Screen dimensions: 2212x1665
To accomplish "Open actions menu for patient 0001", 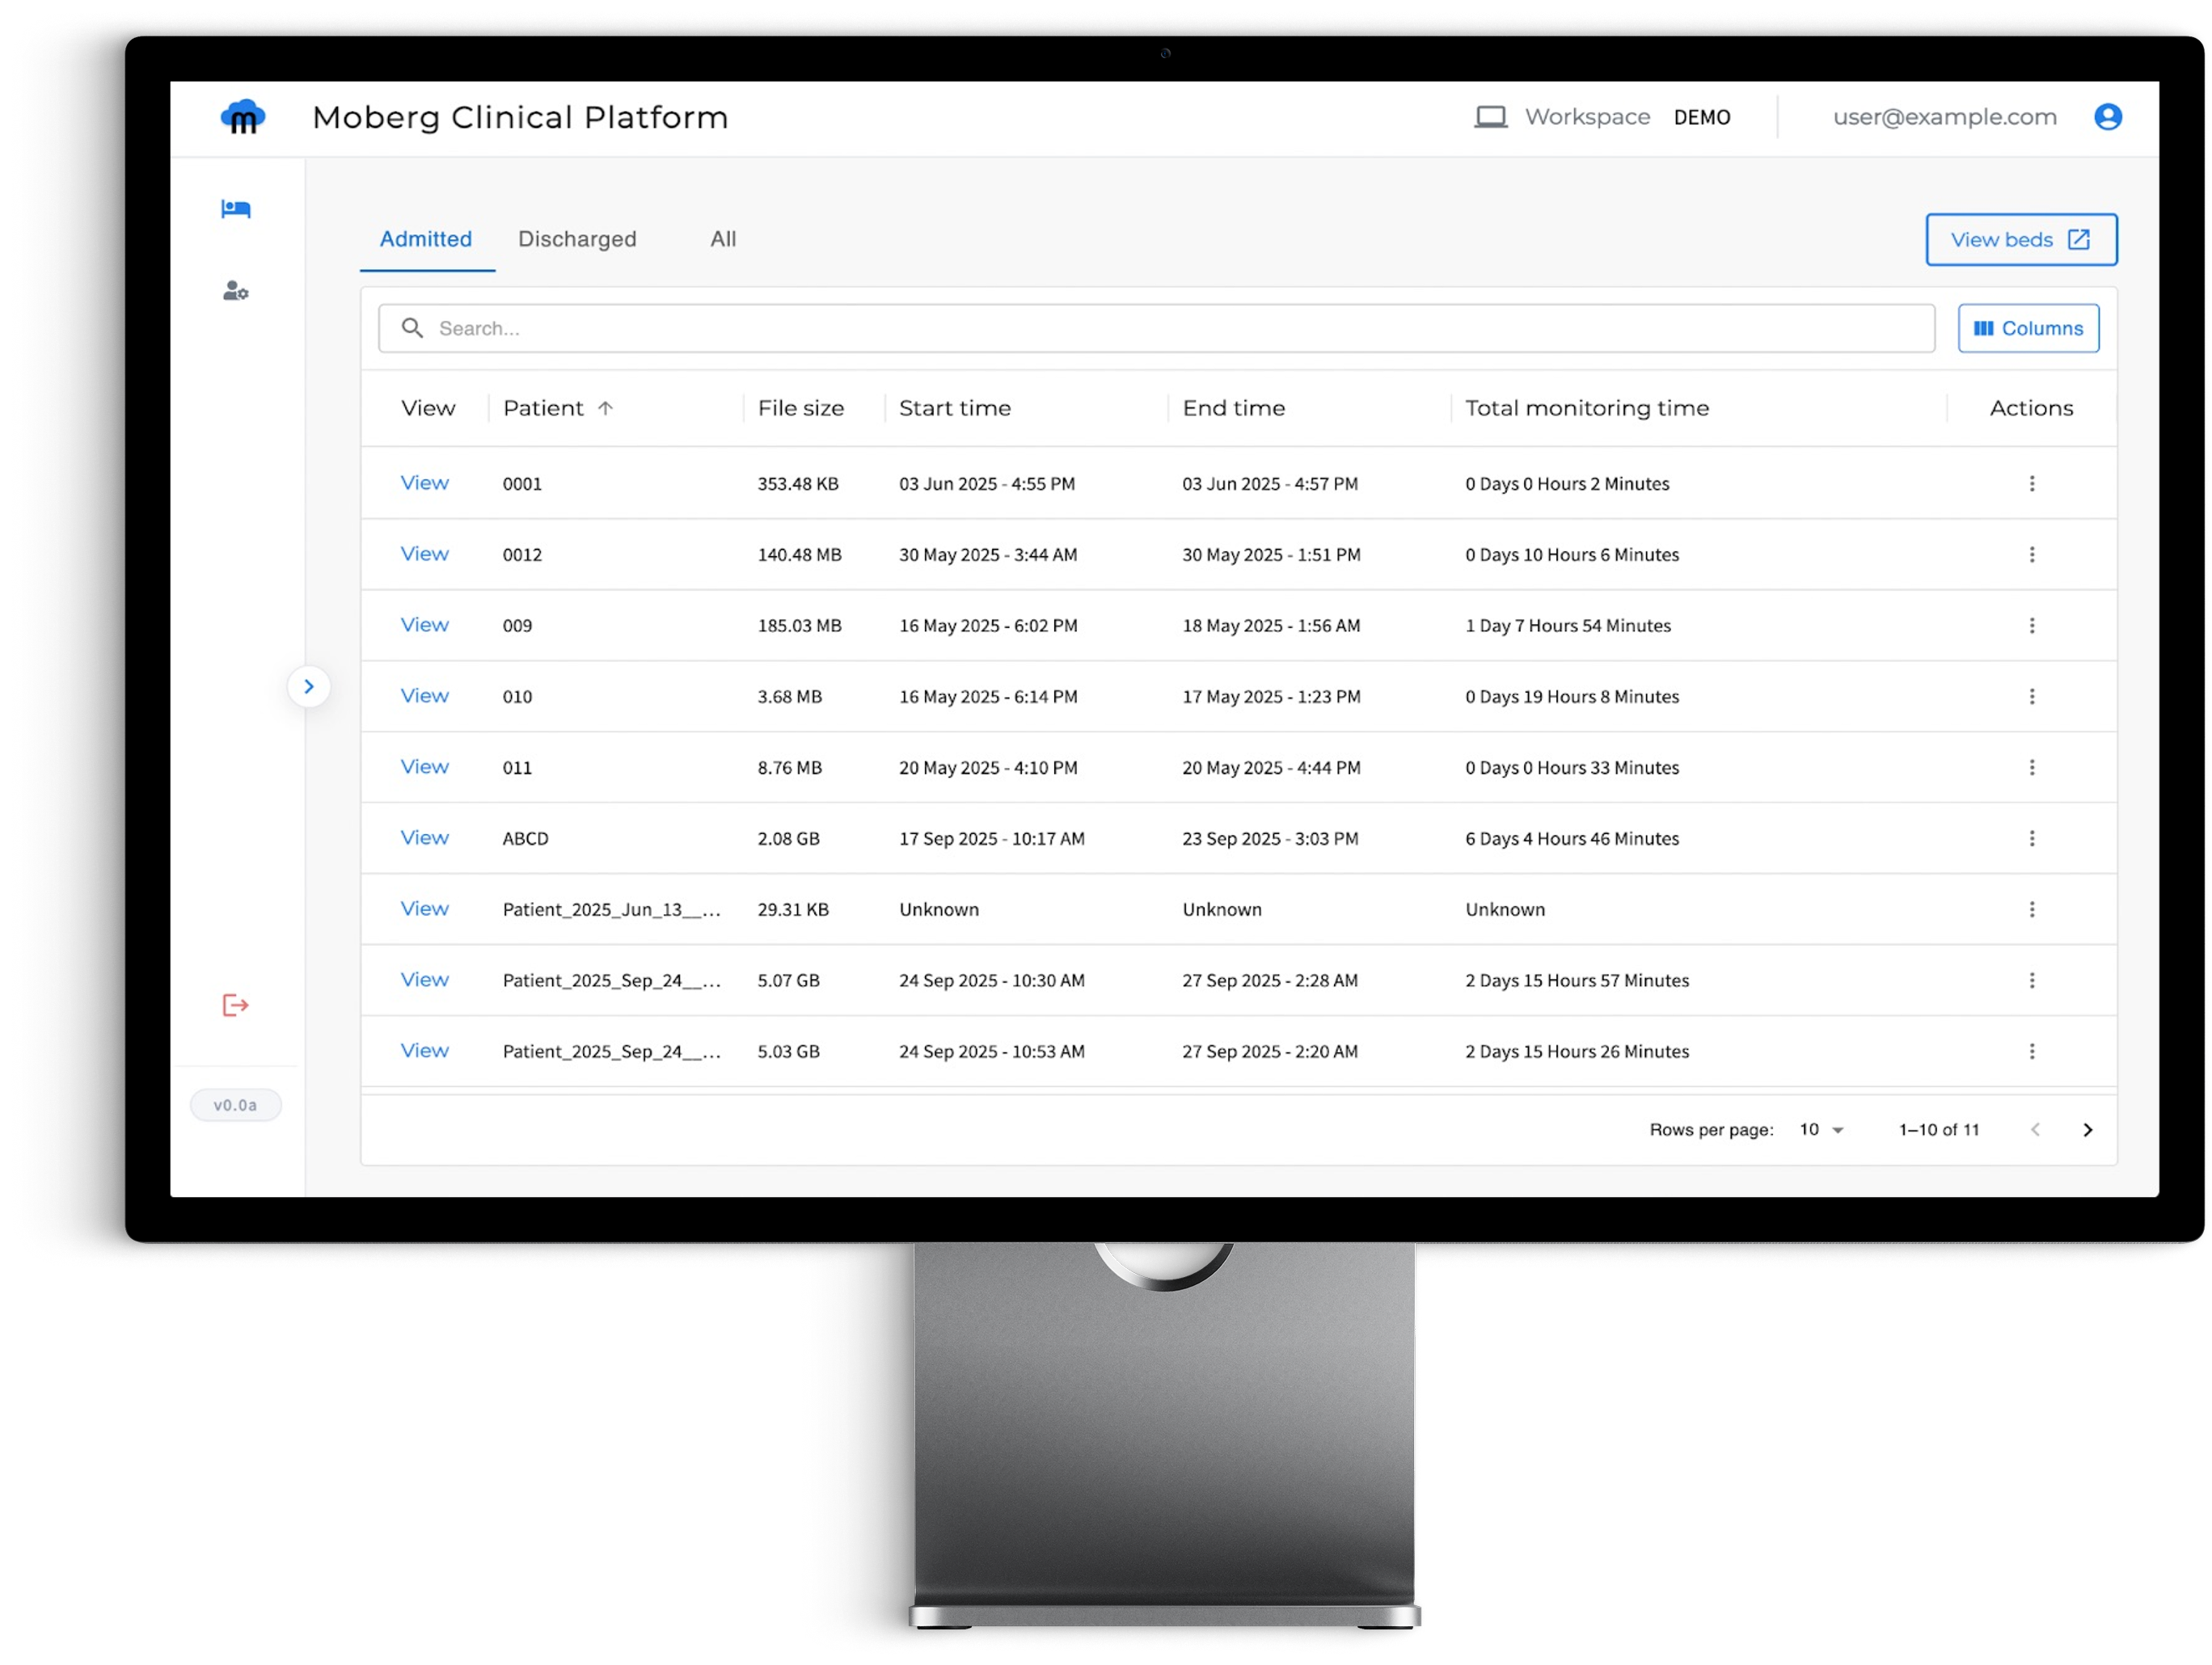I will (x=2031, y=484).
